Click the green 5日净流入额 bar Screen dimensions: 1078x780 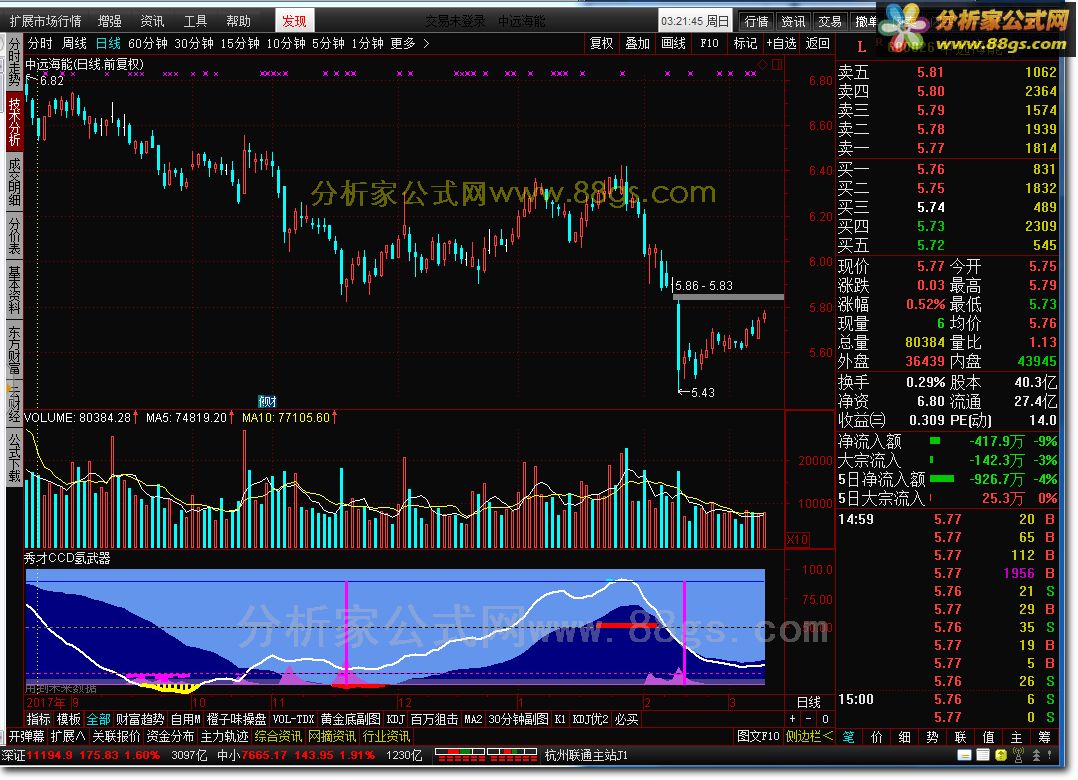click(x=942, y=479)
